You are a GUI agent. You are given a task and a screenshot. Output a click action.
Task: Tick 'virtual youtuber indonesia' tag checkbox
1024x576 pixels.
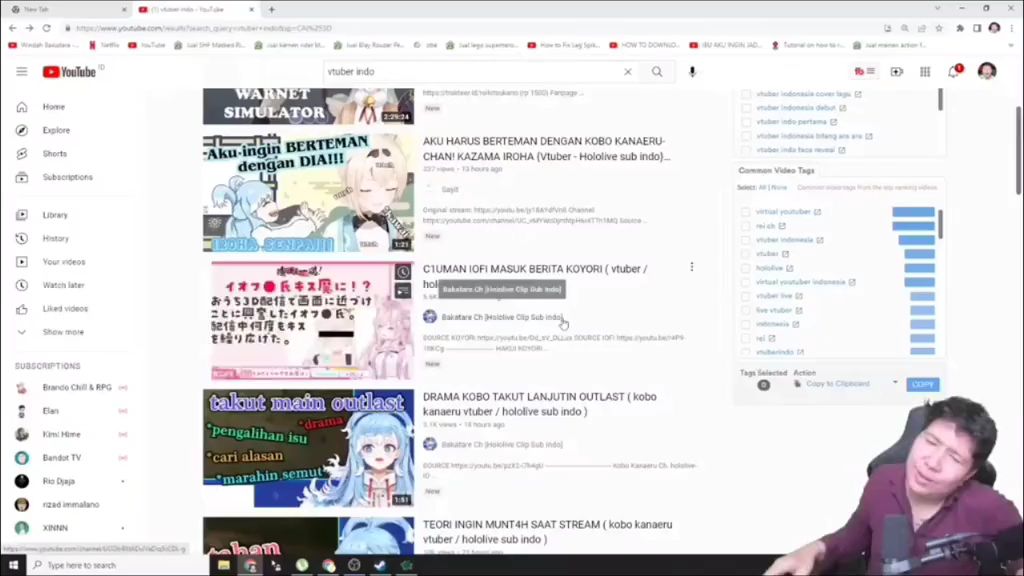[x=745, y=282]
